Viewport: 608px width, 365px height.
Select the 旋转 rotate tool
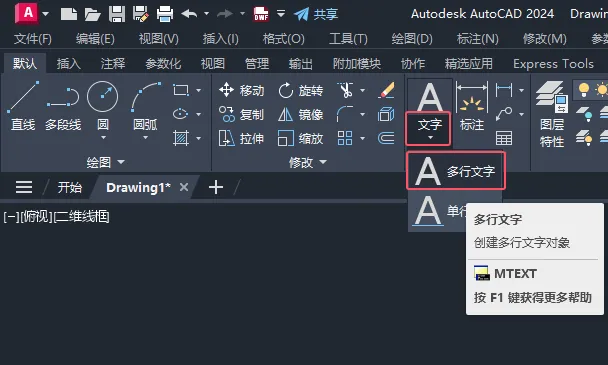click(301, 90)
